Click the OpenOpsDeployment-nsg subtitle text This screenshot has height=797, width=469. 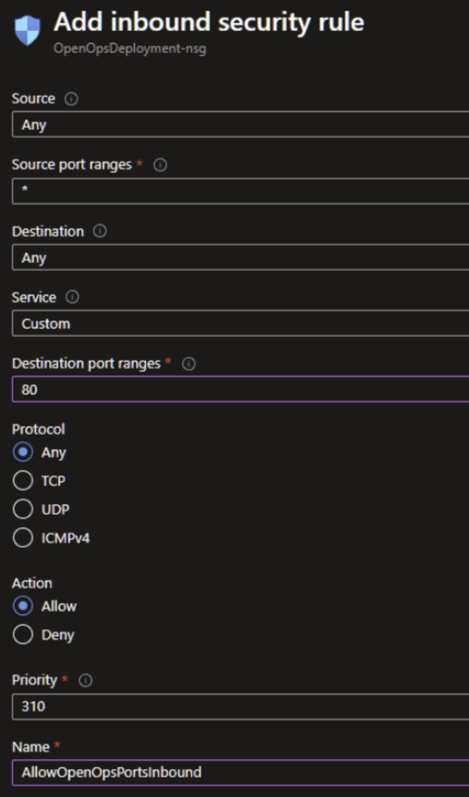130,50
